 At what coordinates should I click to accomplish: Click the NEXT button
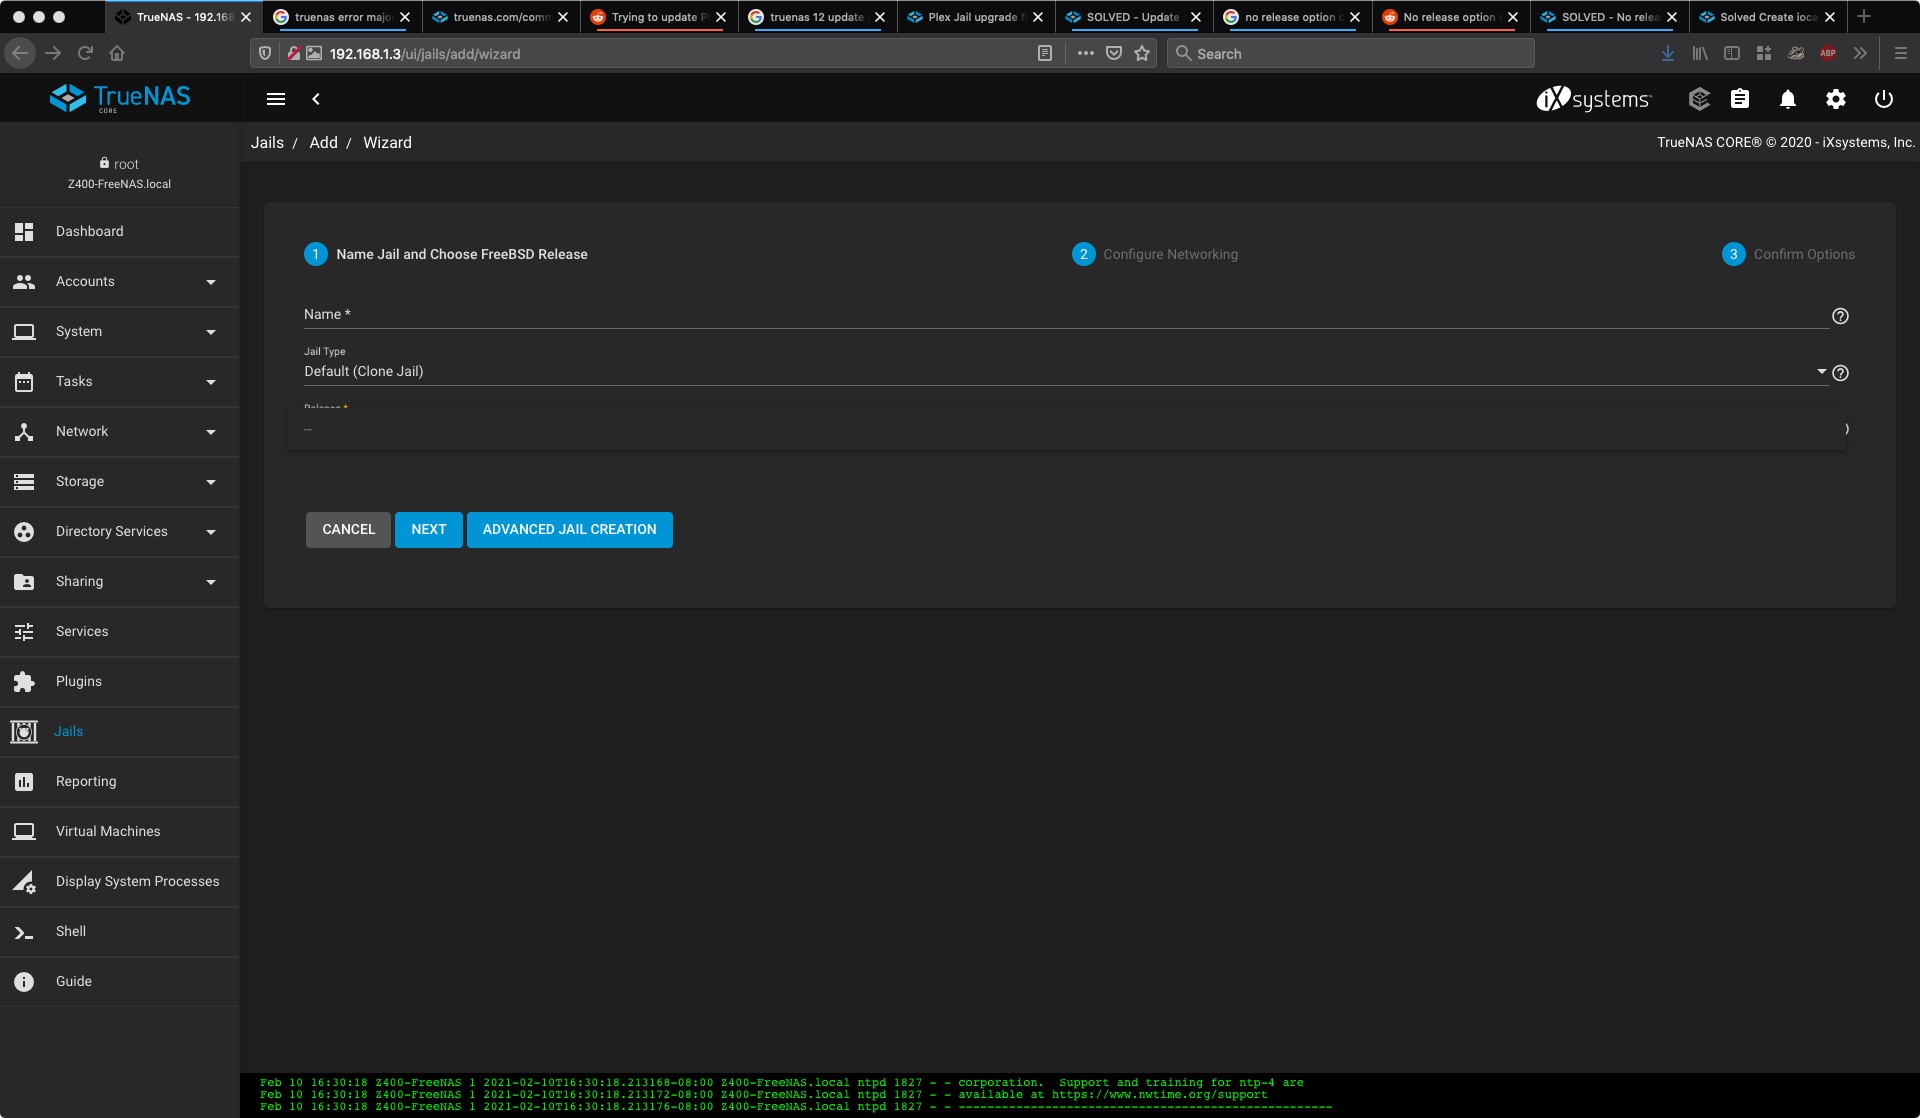pos(428,530)
